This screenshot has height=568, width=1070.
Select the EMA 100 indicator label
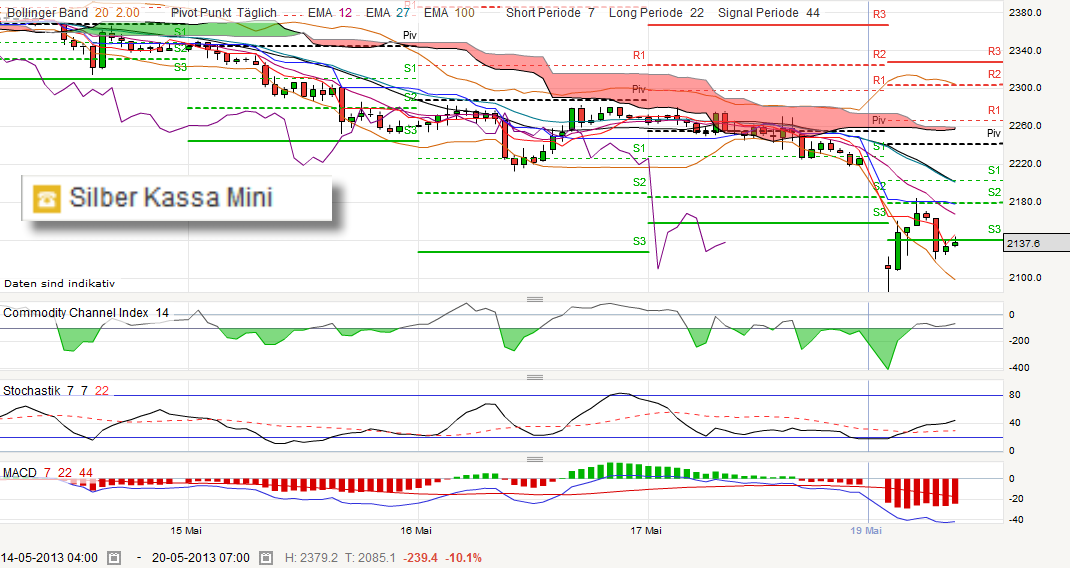[x=449, y=13]
